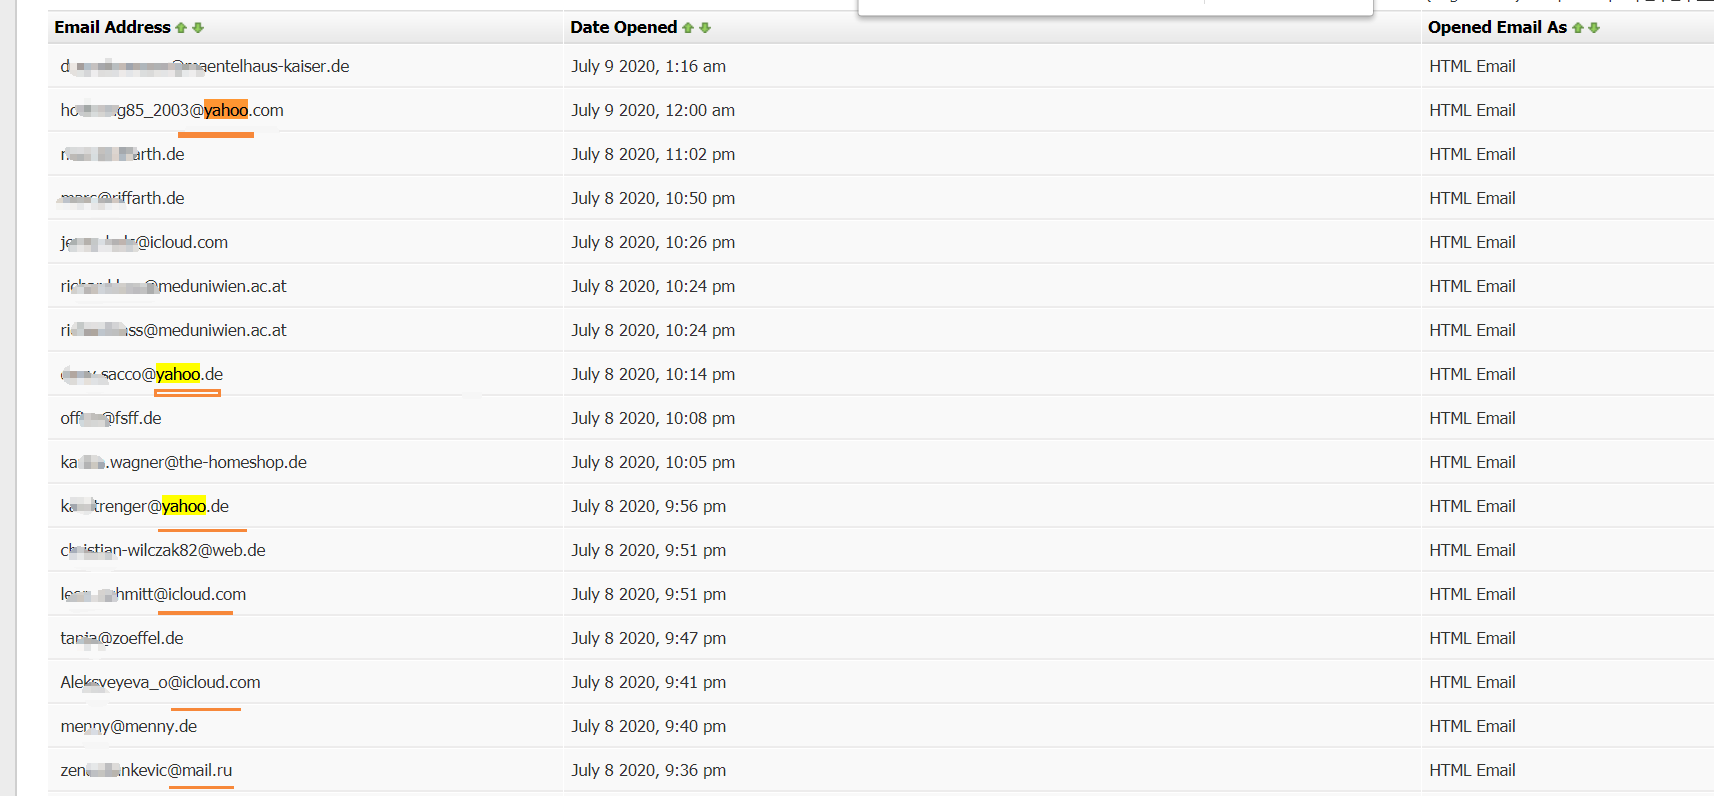Click up arrow beside Opened Email As
Viewport: 1714px width, 796px height.
click(1578, 28)
